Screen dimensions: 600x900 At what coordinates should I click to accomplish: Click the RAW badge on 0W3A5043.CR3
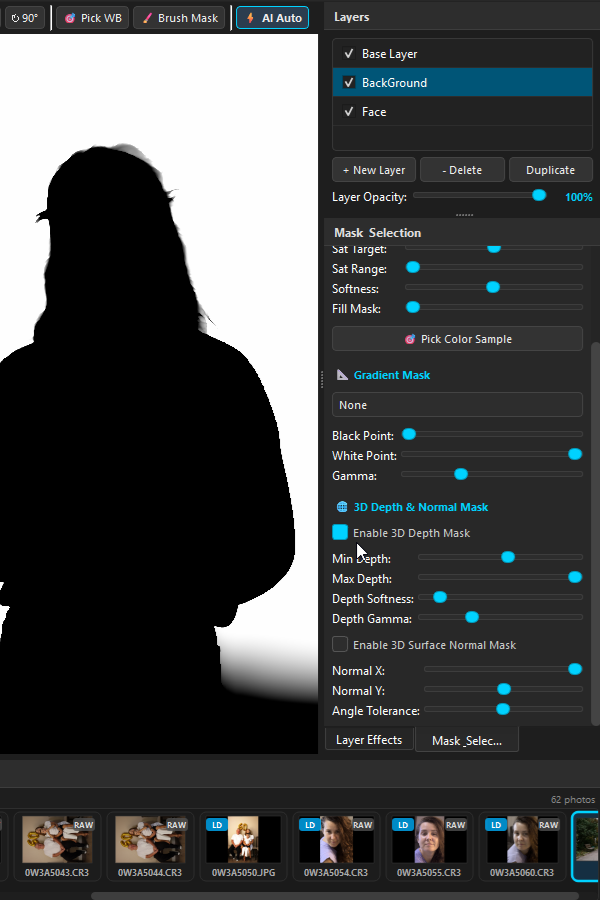click(x=83, y=825)
